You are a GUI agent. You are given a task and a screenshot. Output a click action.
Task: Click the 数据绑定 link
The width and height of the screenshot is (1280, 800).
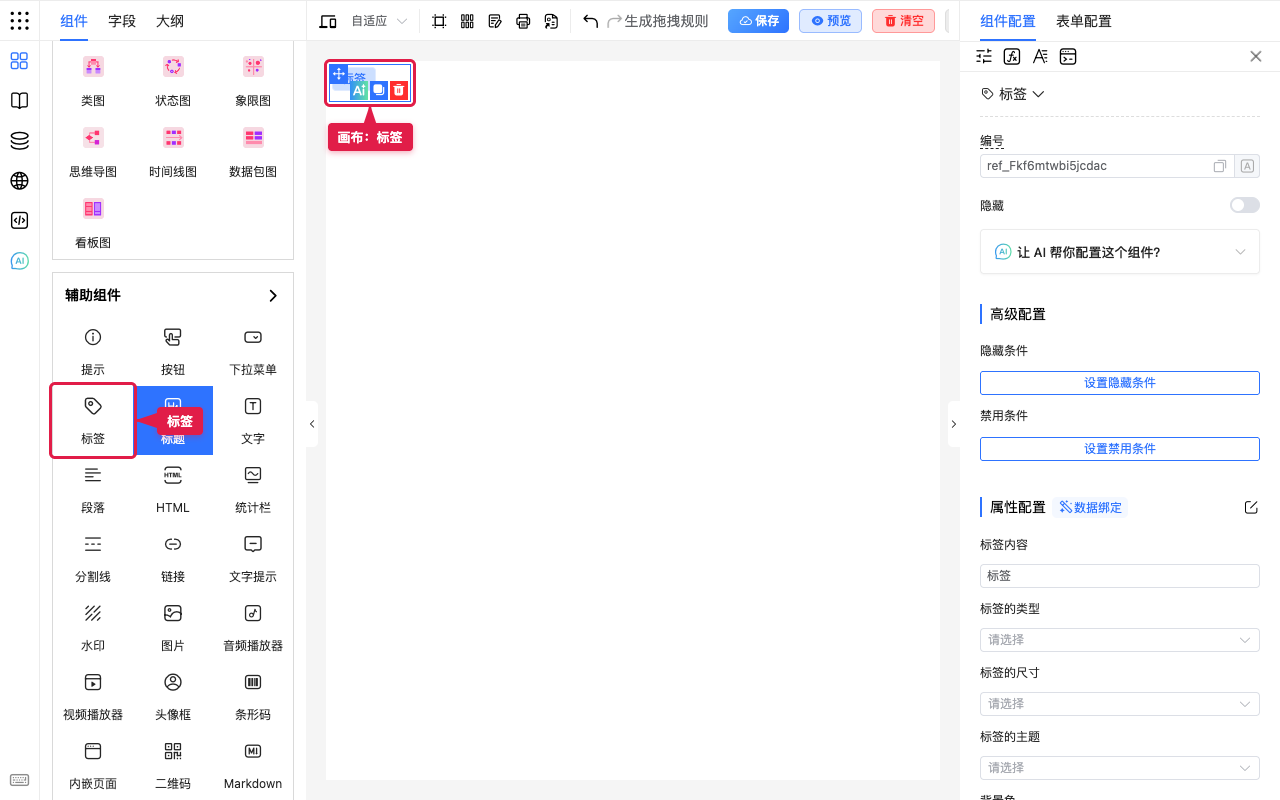click(1090, 507)
